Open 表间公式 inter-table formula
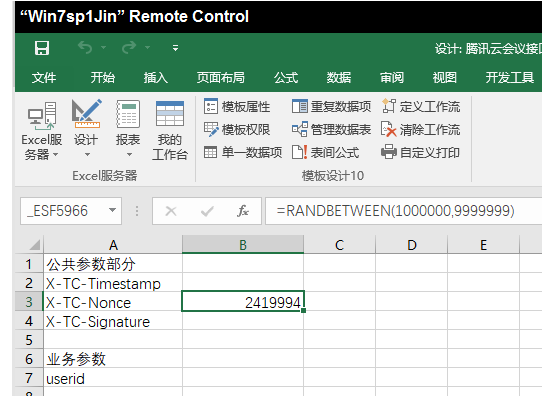Screen dimensions: 542x396 tap(325, 152)
